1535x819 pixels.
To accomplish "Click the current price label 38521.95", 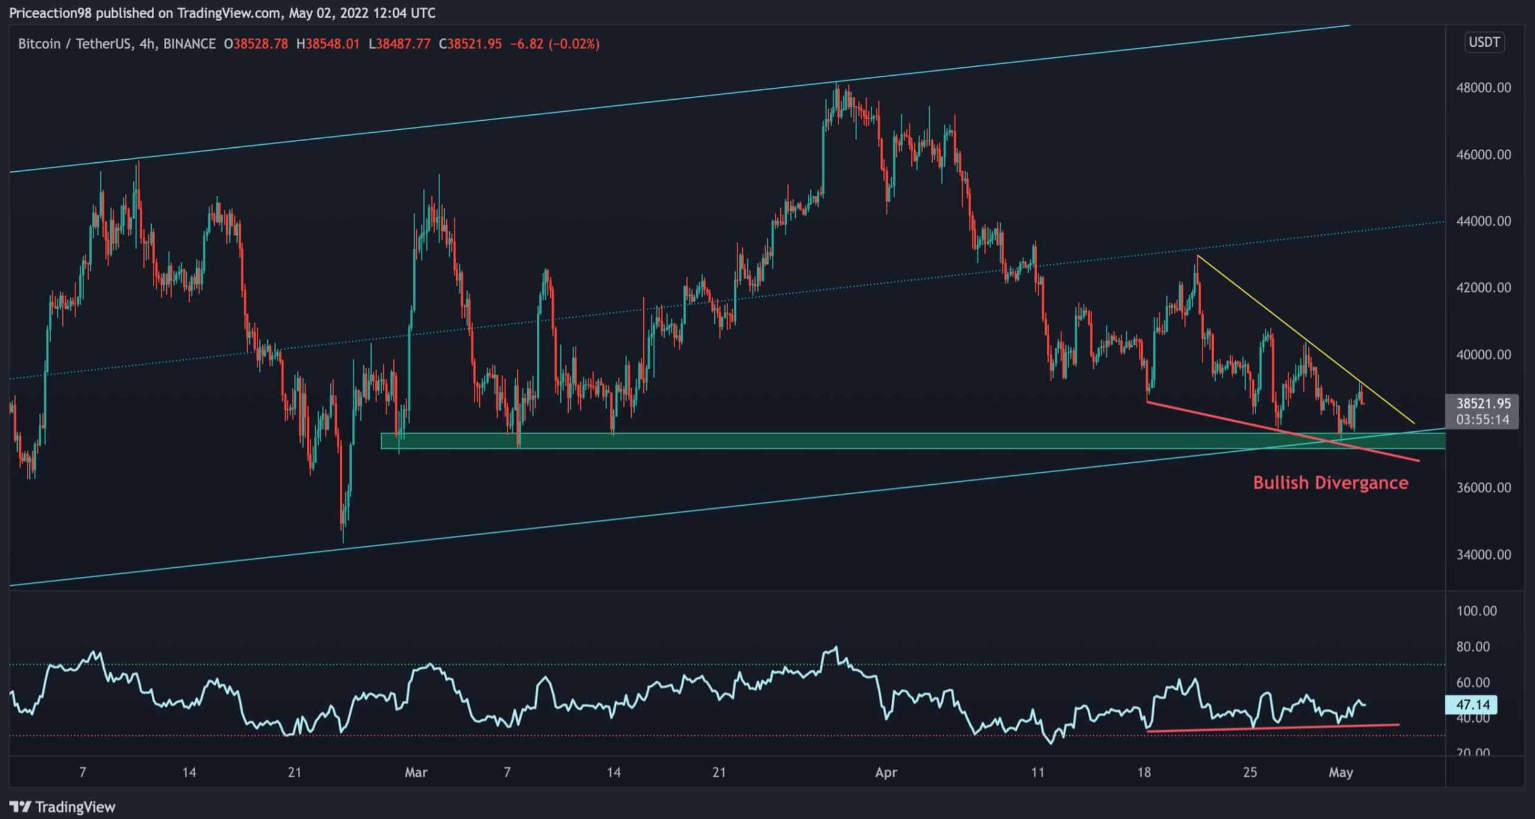I will [x=1482, y=404].
